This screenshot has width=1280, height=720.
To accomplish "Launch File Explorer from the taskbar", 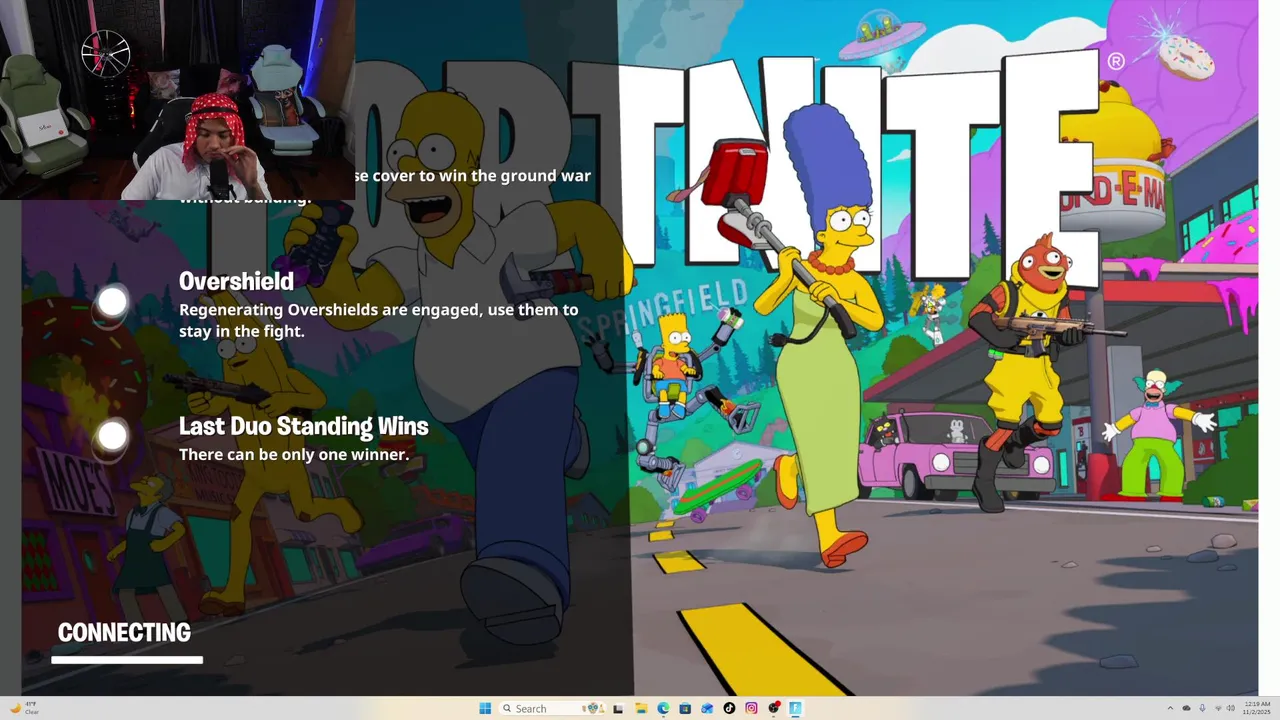I will coord(641,708).
